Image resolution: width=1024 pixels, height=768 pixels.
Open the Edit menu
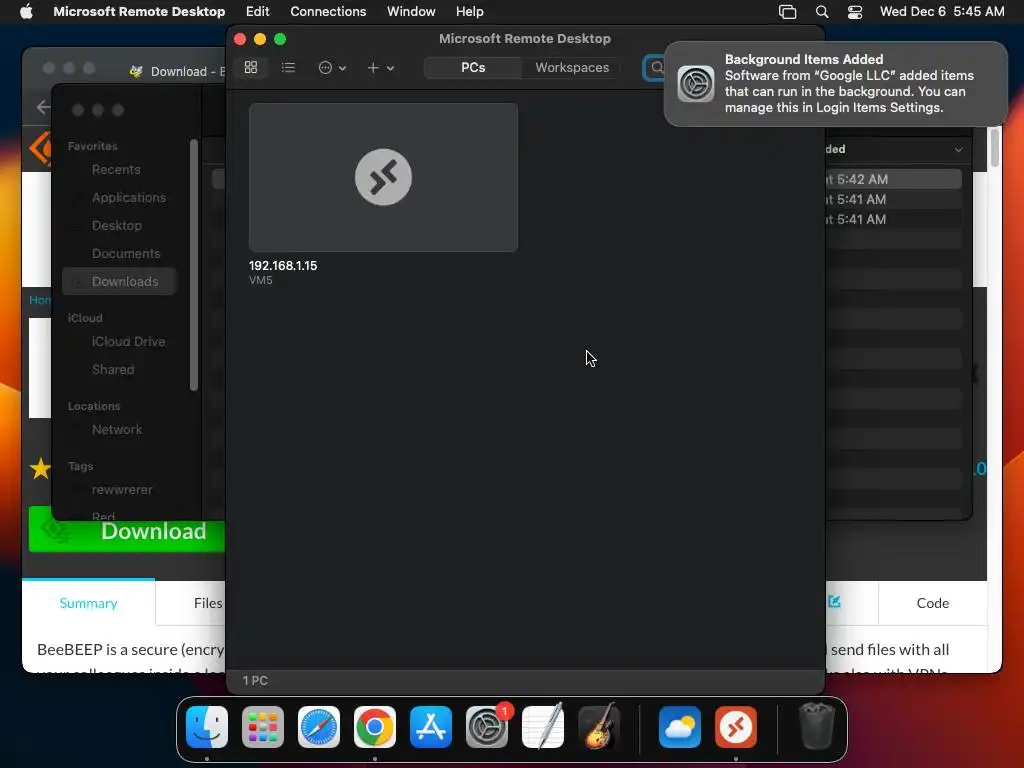pos(257,11)
